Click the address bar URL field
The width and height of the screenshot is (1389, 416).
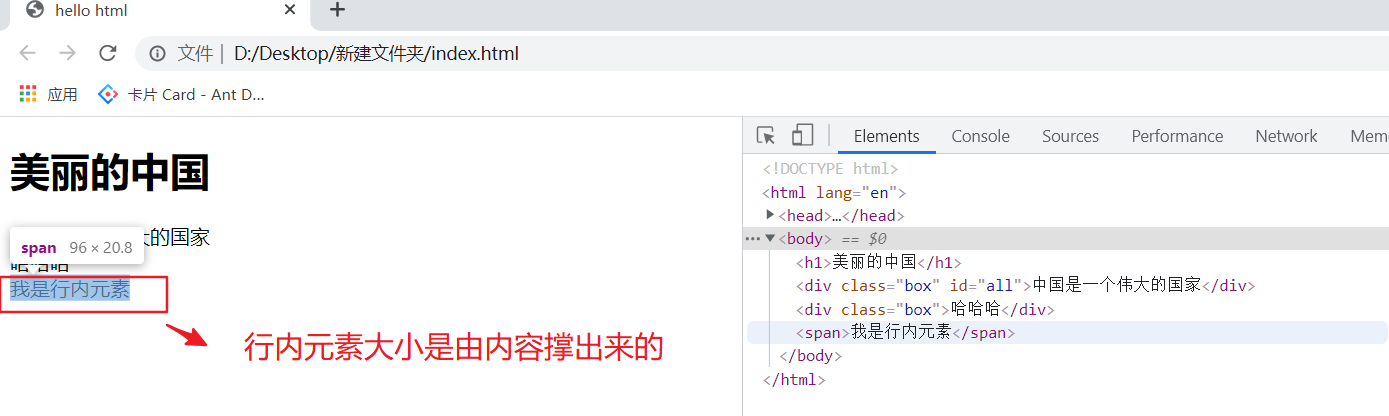(x=600, y=53)
